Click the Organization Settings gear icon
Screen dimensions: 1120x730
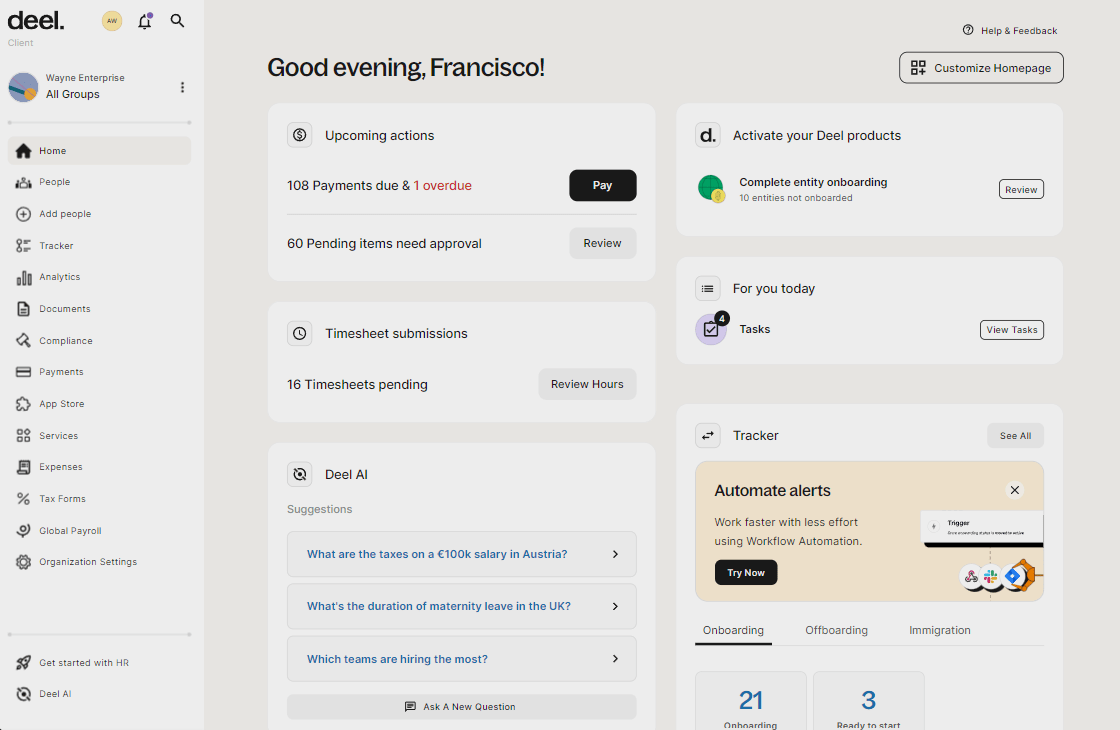coord(24,562)
